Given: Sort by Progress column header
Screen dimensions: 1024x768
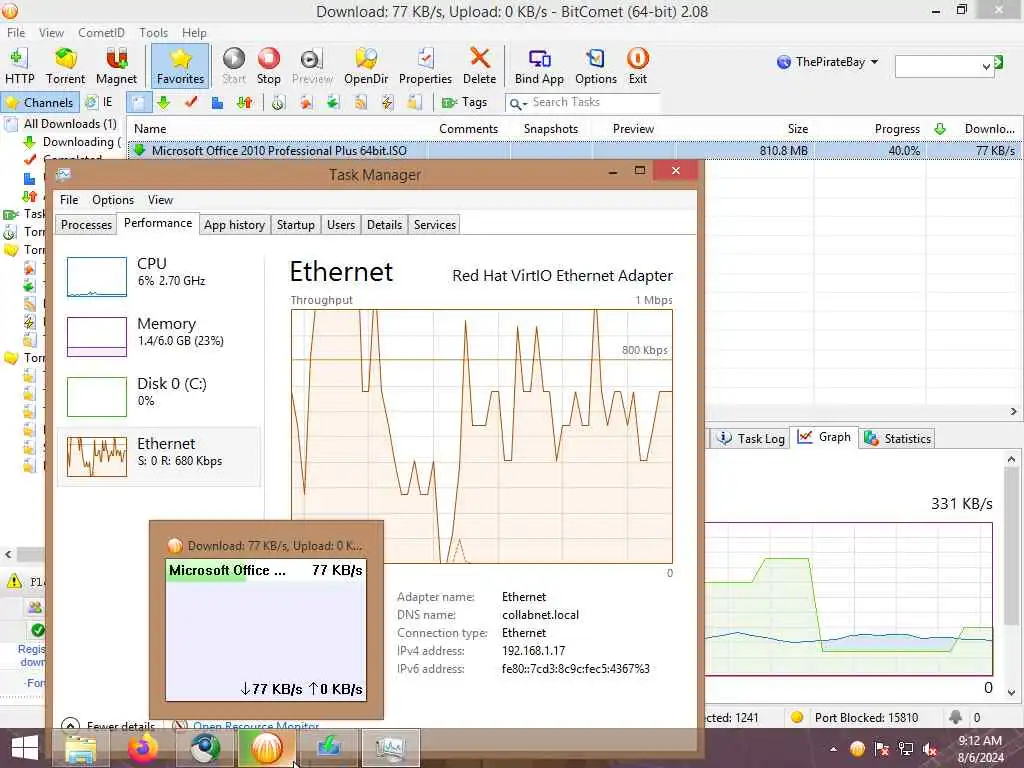Looking at the screenshot, I should pyautogui.click(x=897, y=129).
